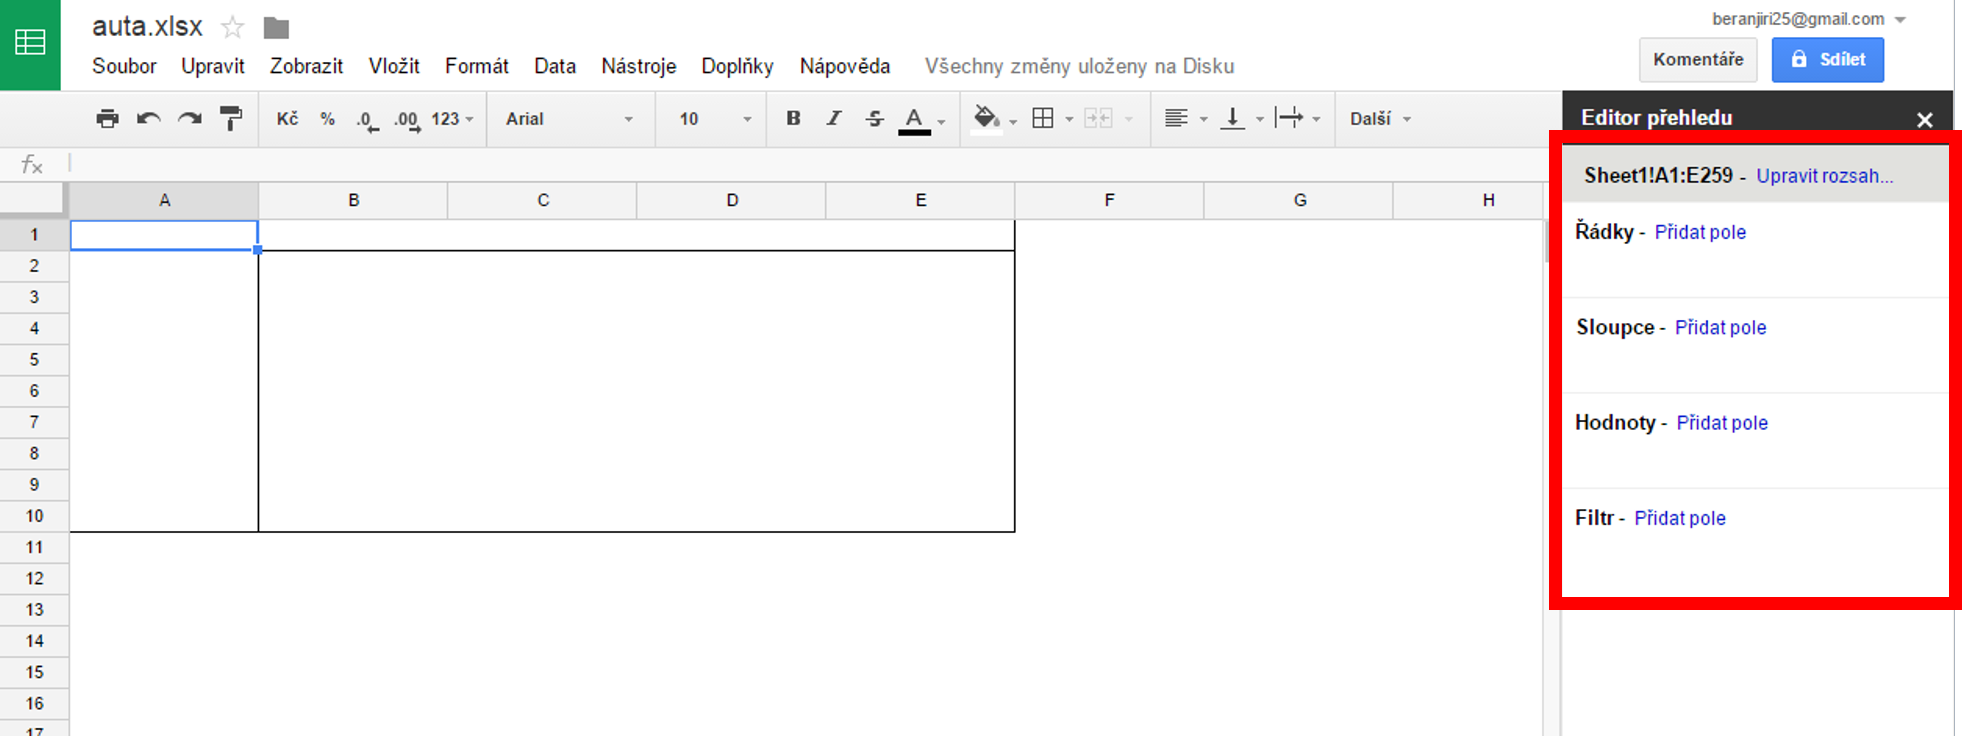
Task: Format as currency Kč
Action: coord(287,119)
